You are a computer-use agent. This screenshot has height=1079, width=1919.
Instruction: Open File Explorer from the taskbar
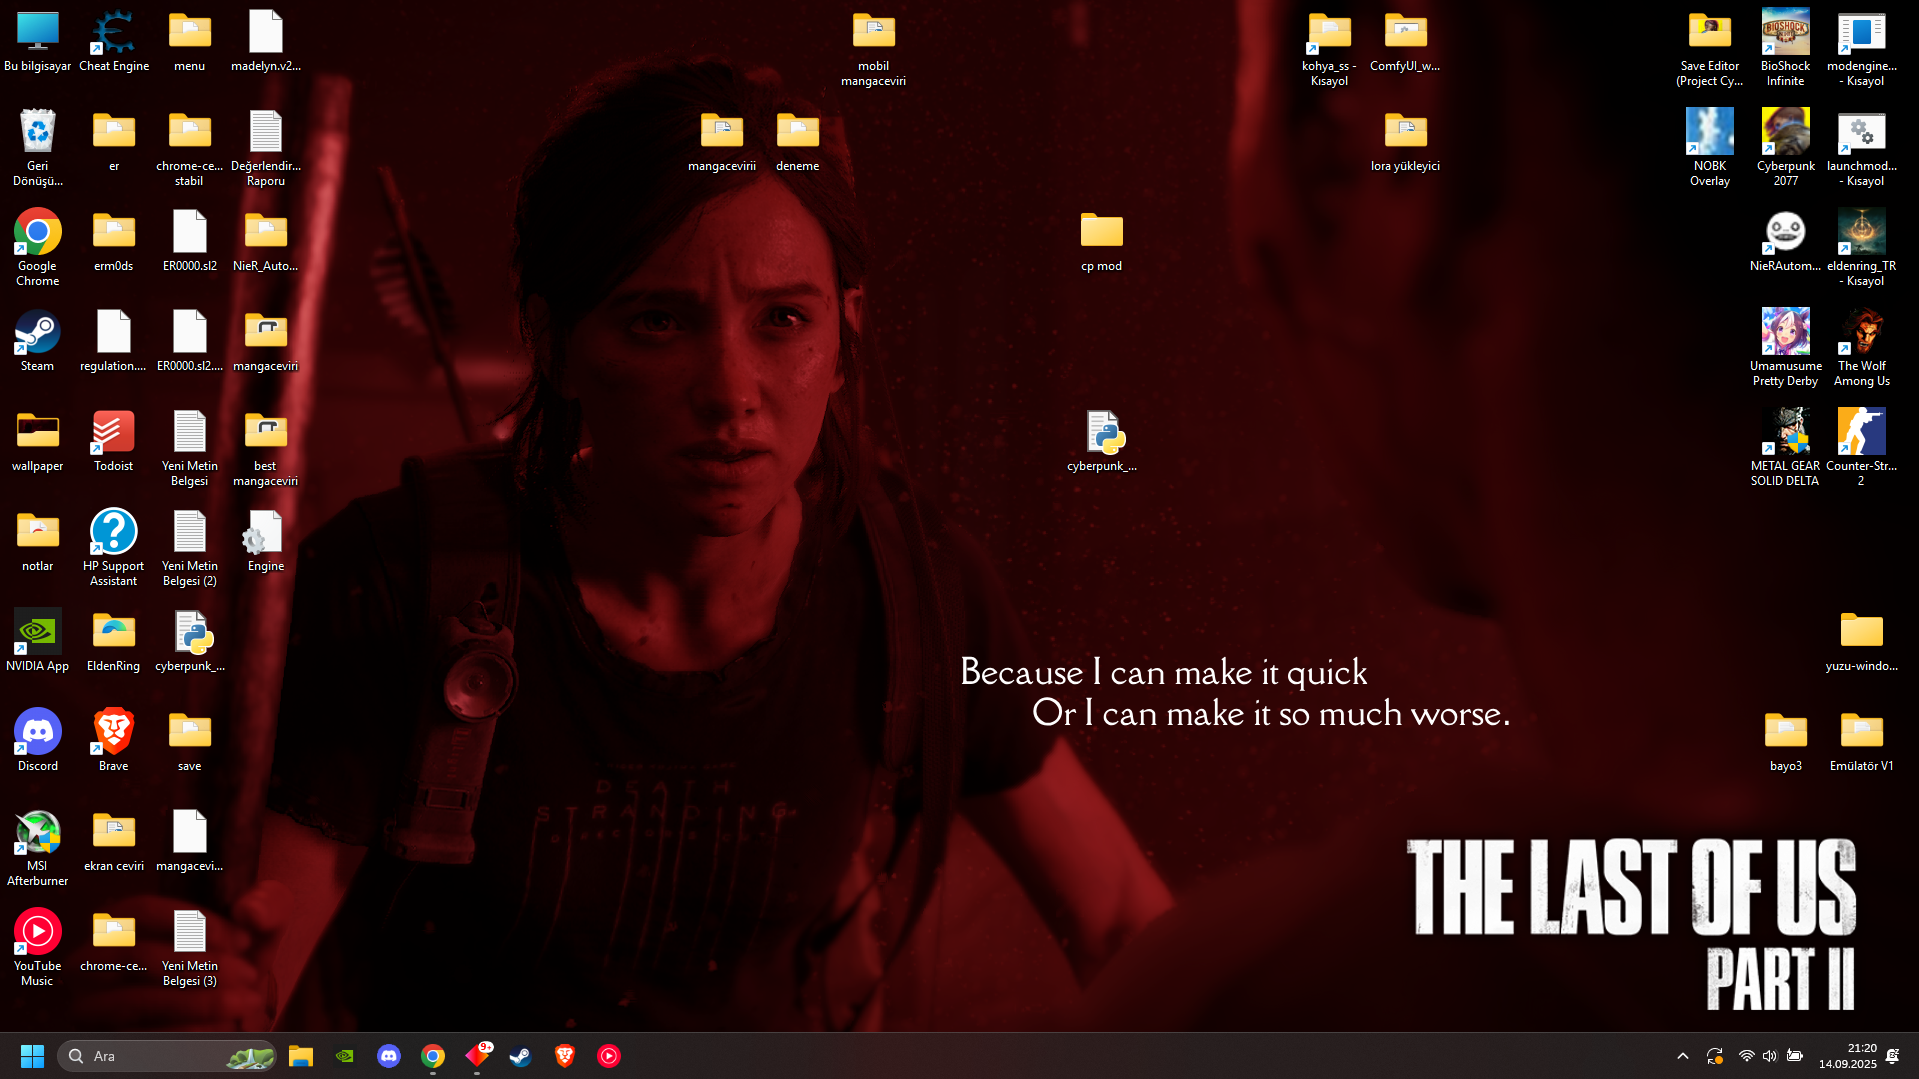coord(301,1056)
